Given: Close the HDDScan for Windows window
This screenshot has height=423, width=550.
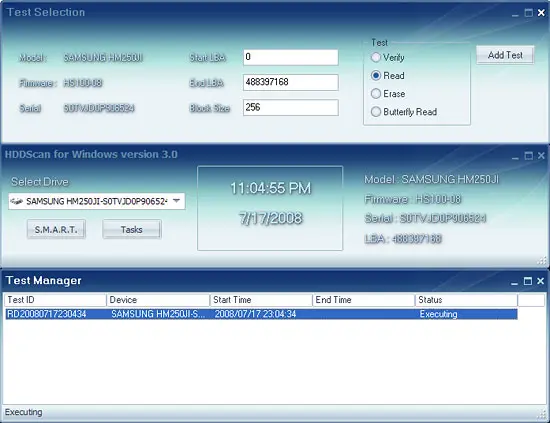Looking at the screenshot, I should [x=541, y=155].
